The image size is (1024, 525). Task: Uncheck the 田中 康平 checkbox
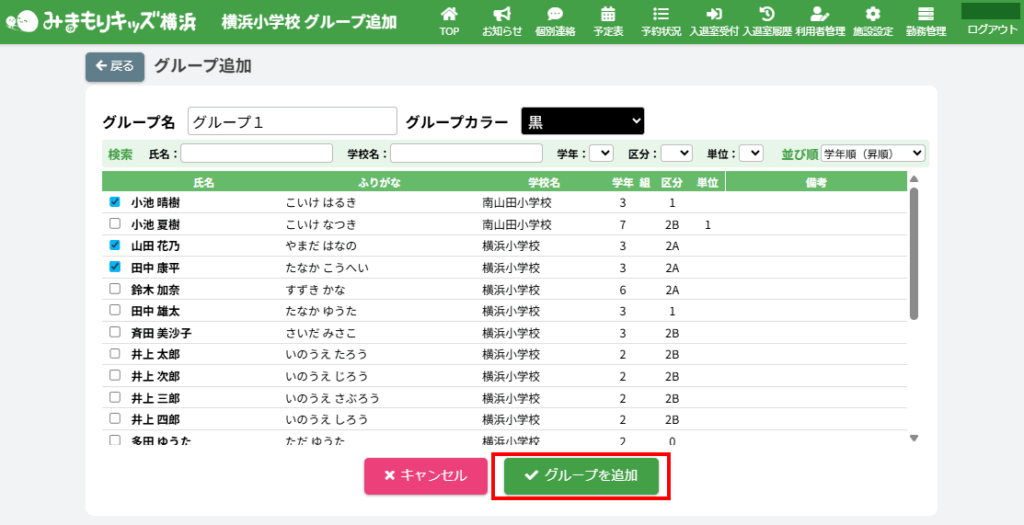(x=115, y=267)
